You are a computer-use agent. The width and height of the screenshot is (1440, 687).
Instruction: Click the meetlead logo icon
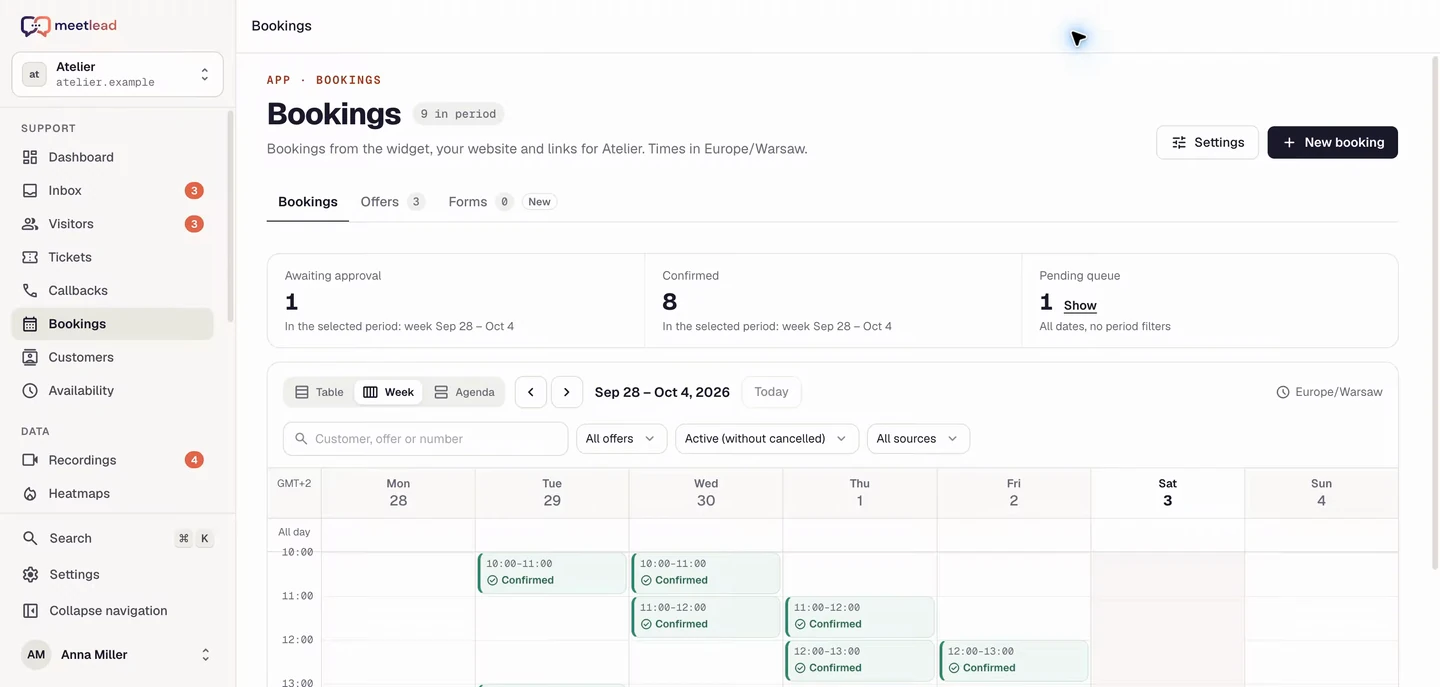click(35, 26)
